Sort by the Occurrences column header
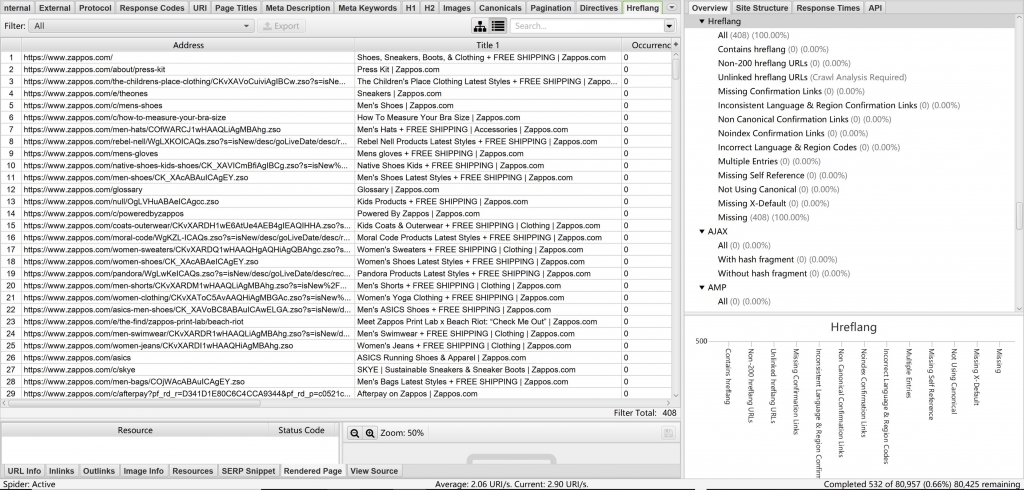 tap(647, 45)
